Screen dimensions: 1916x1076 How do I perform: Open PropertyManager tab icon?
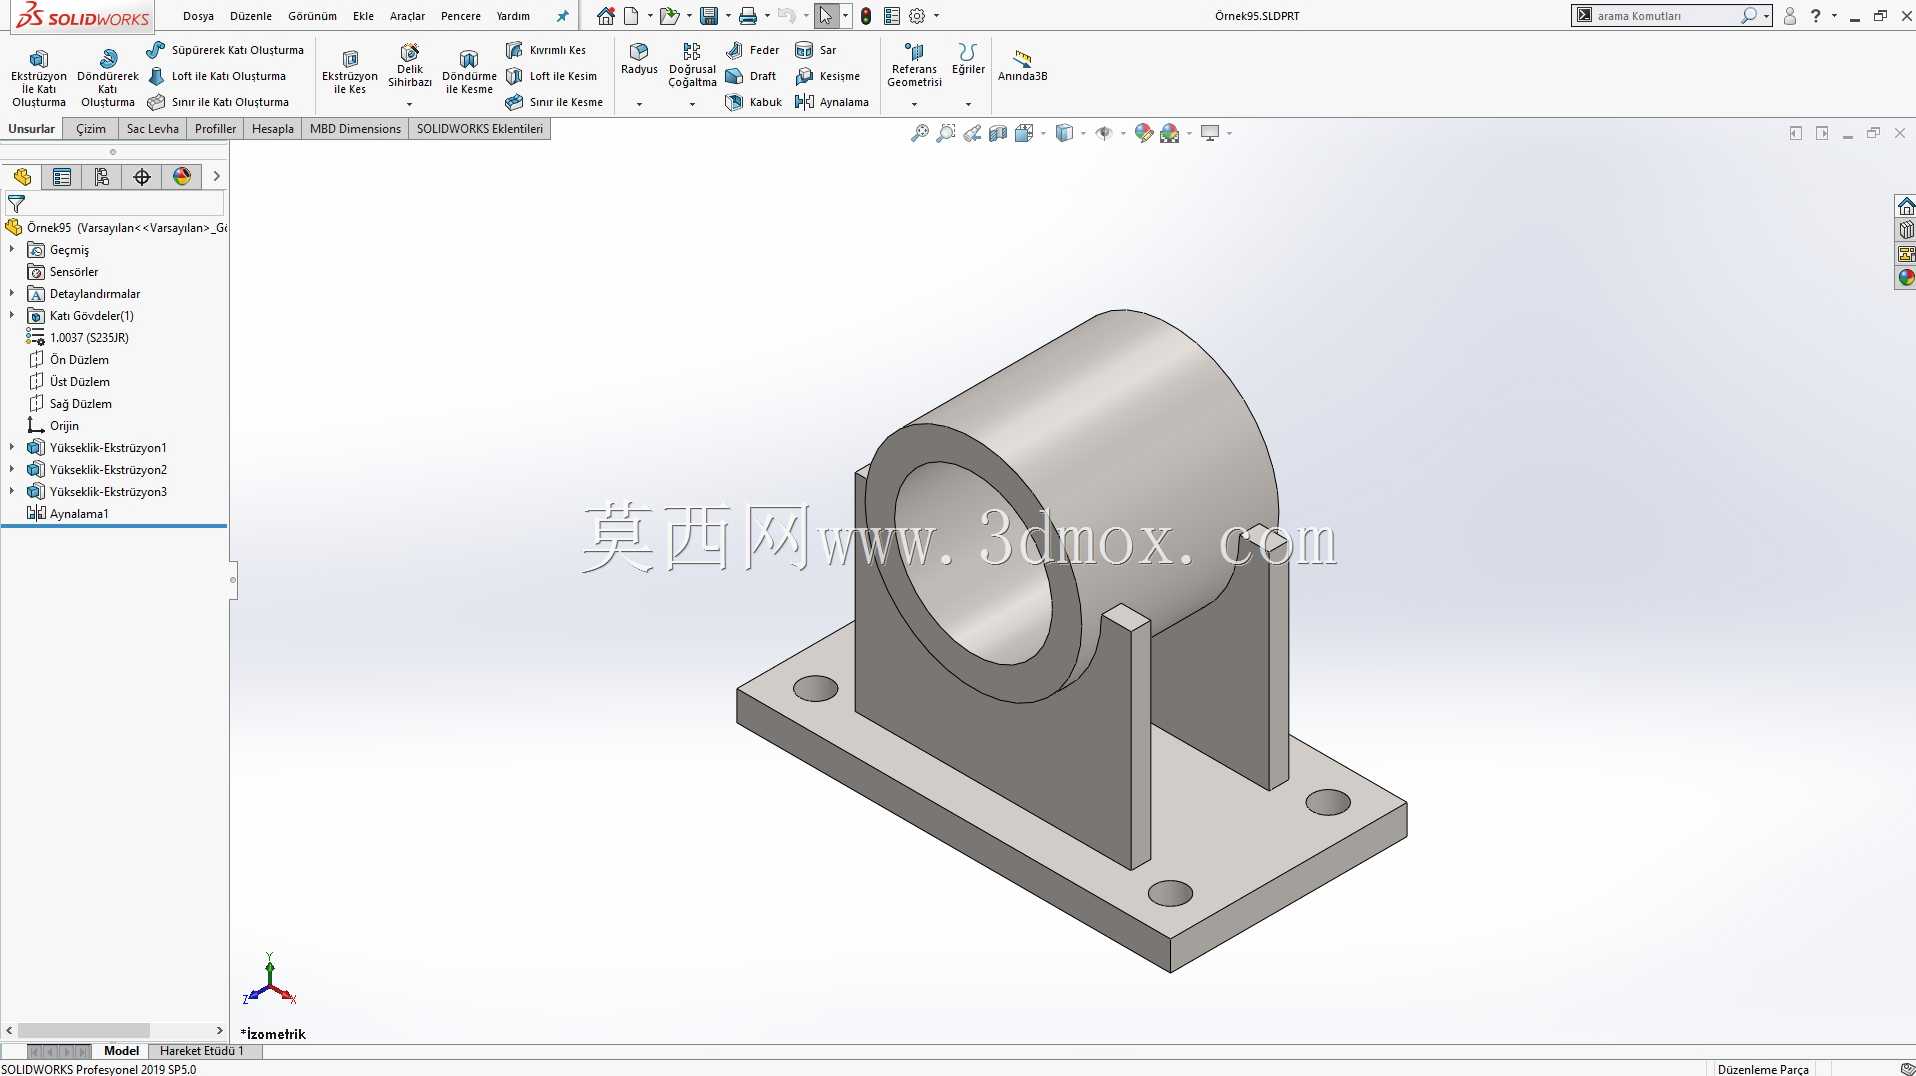pos(62,177)
